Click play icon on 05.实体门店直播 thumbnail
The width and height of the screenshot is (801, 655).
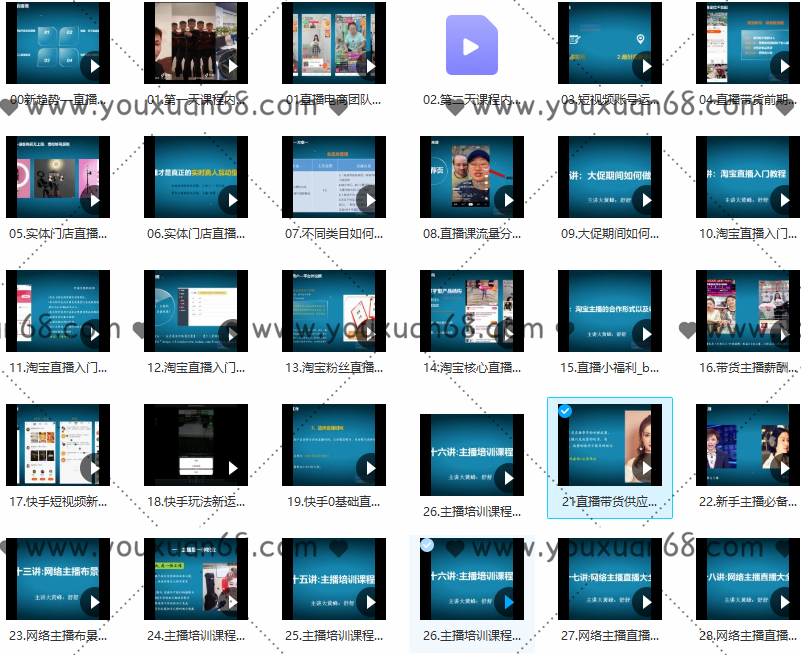click(94, 201)
